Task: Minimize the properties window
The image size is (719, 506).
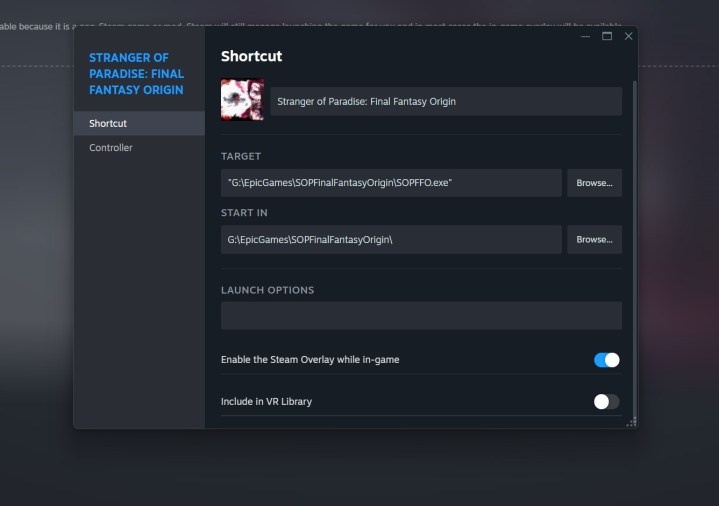Action: pos(586,36)
